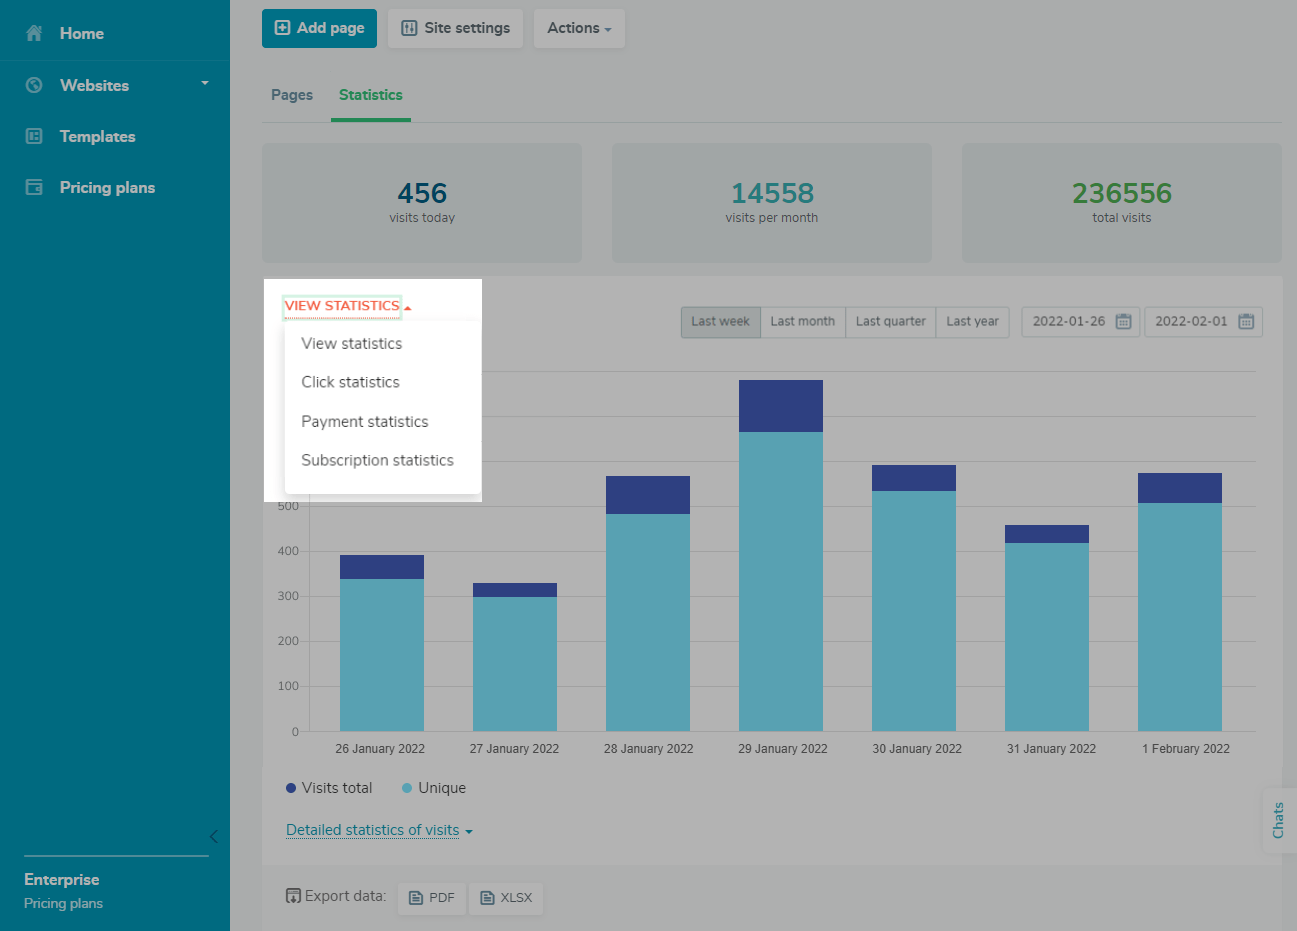Toggle Visits total legend series
Image resolution: width=1297 pixels, height=931 pixels.
pos(329,788)
